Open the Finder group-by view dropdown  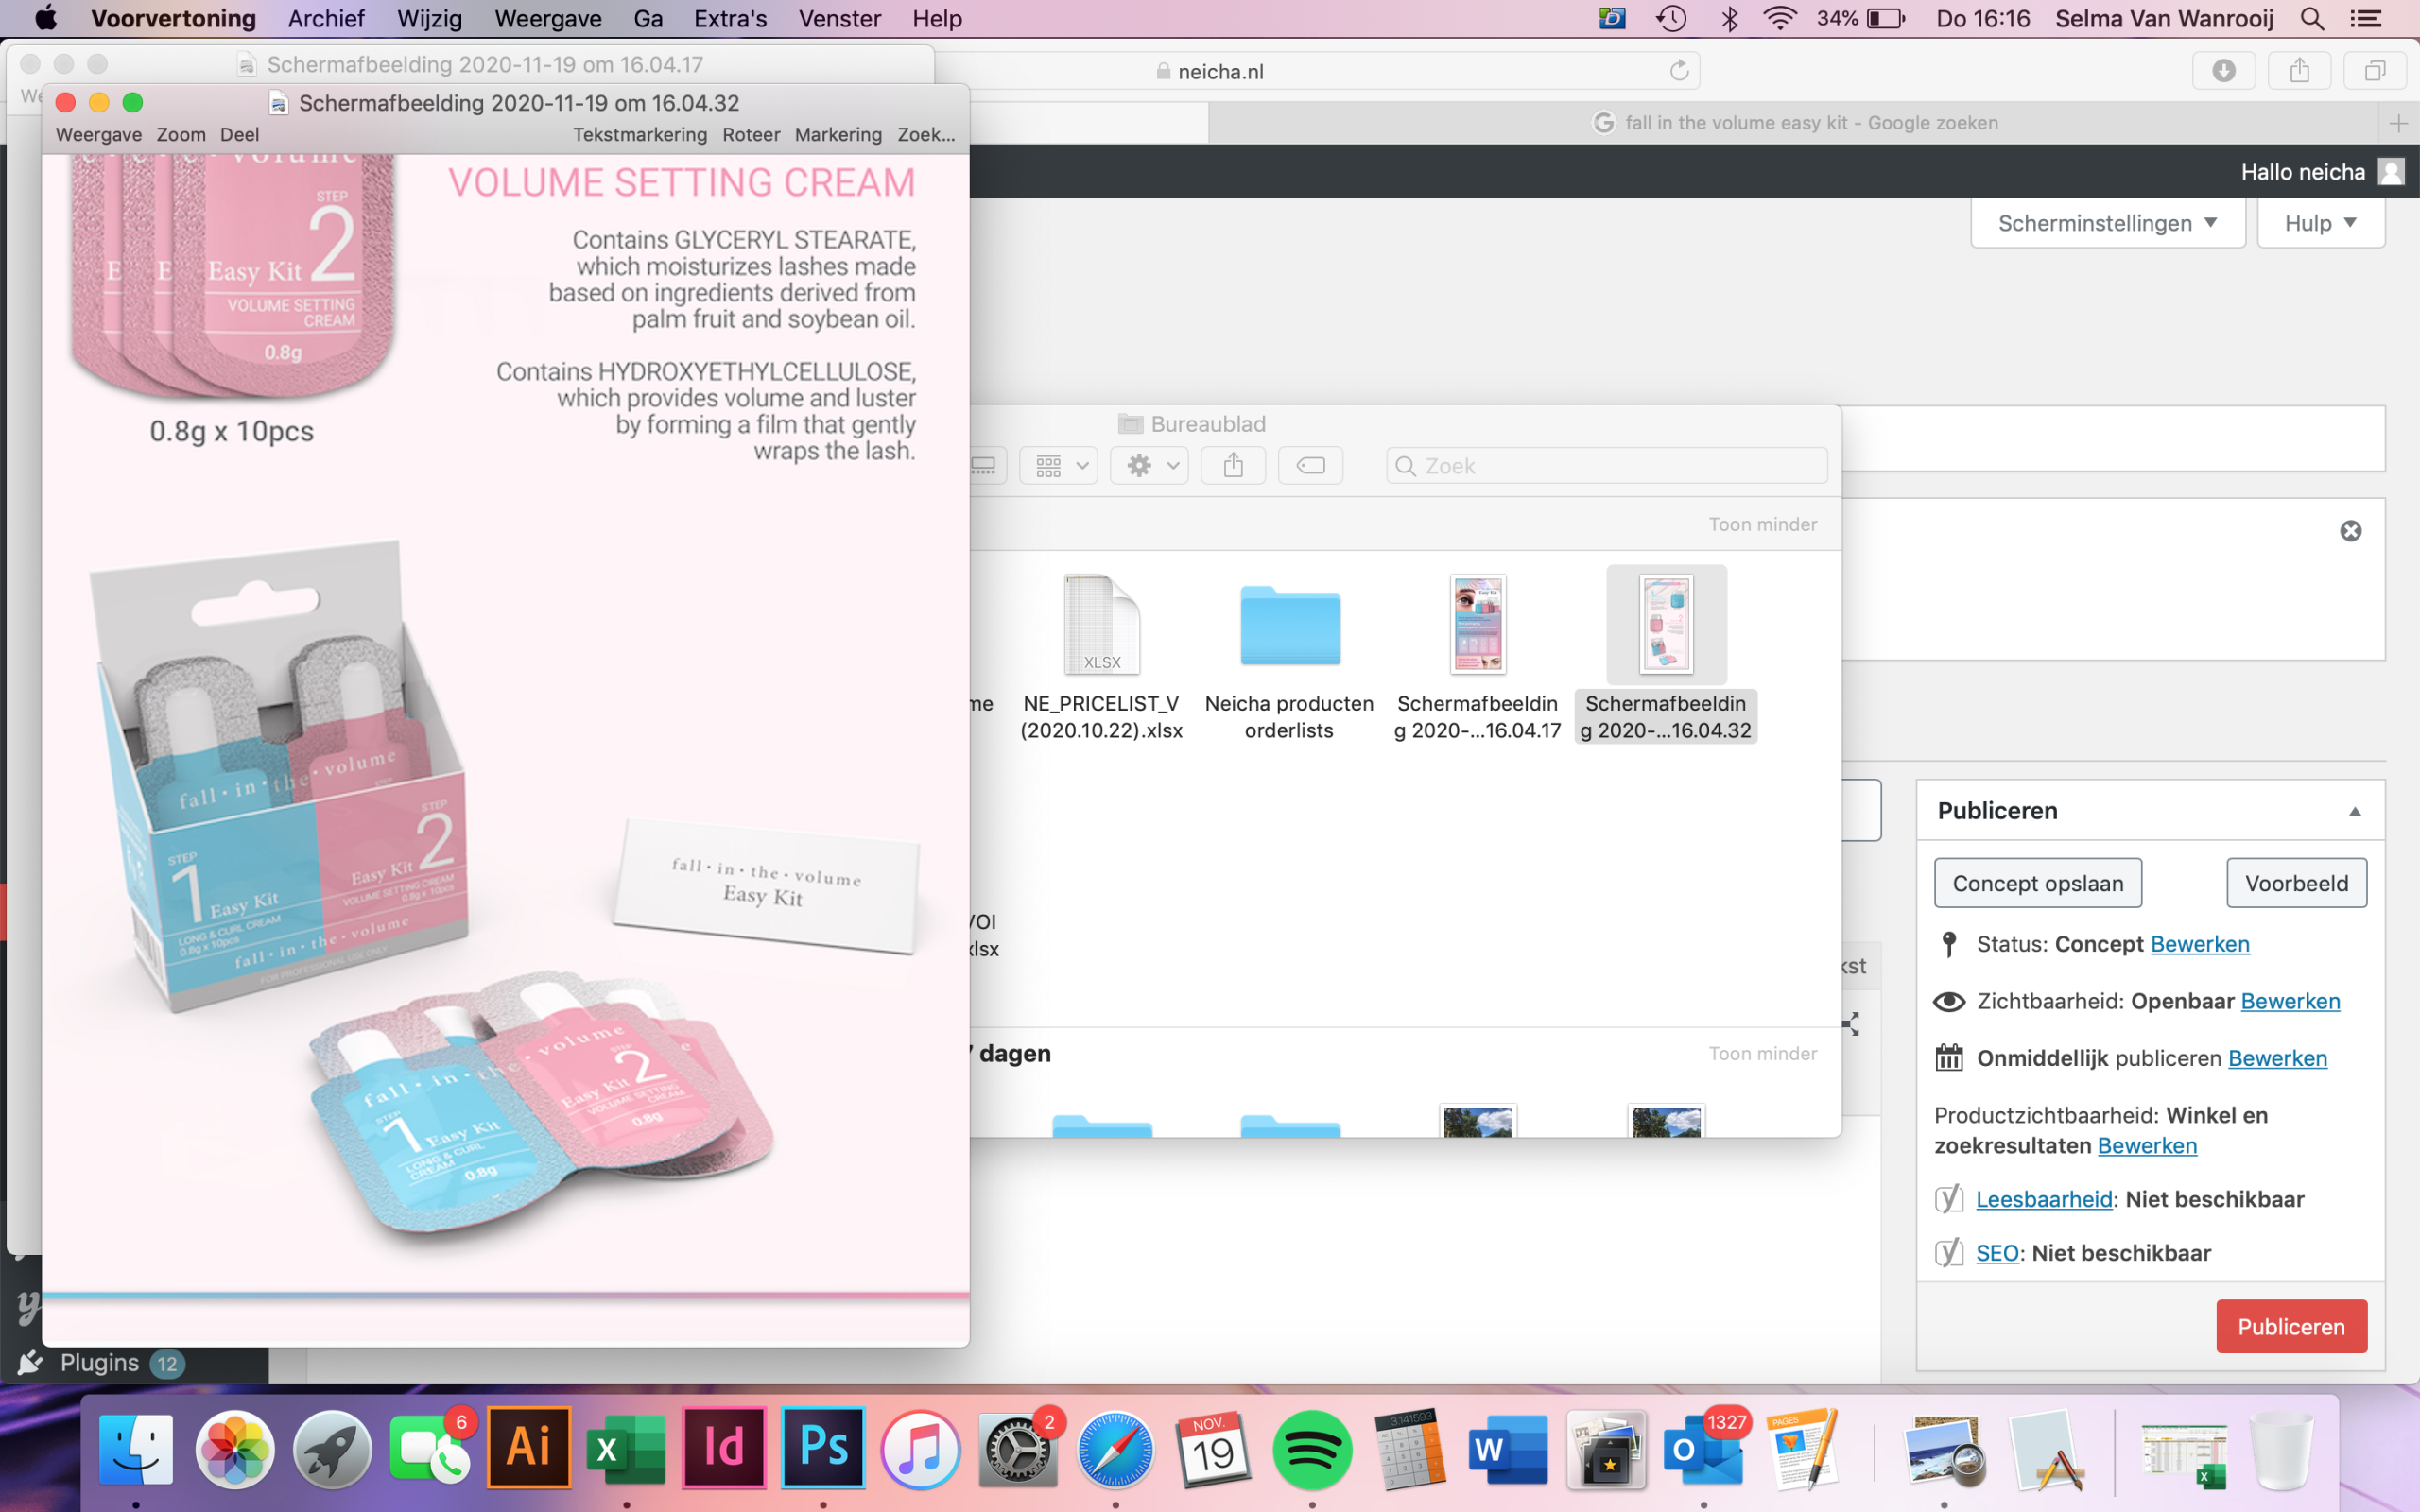[1059, 466]
